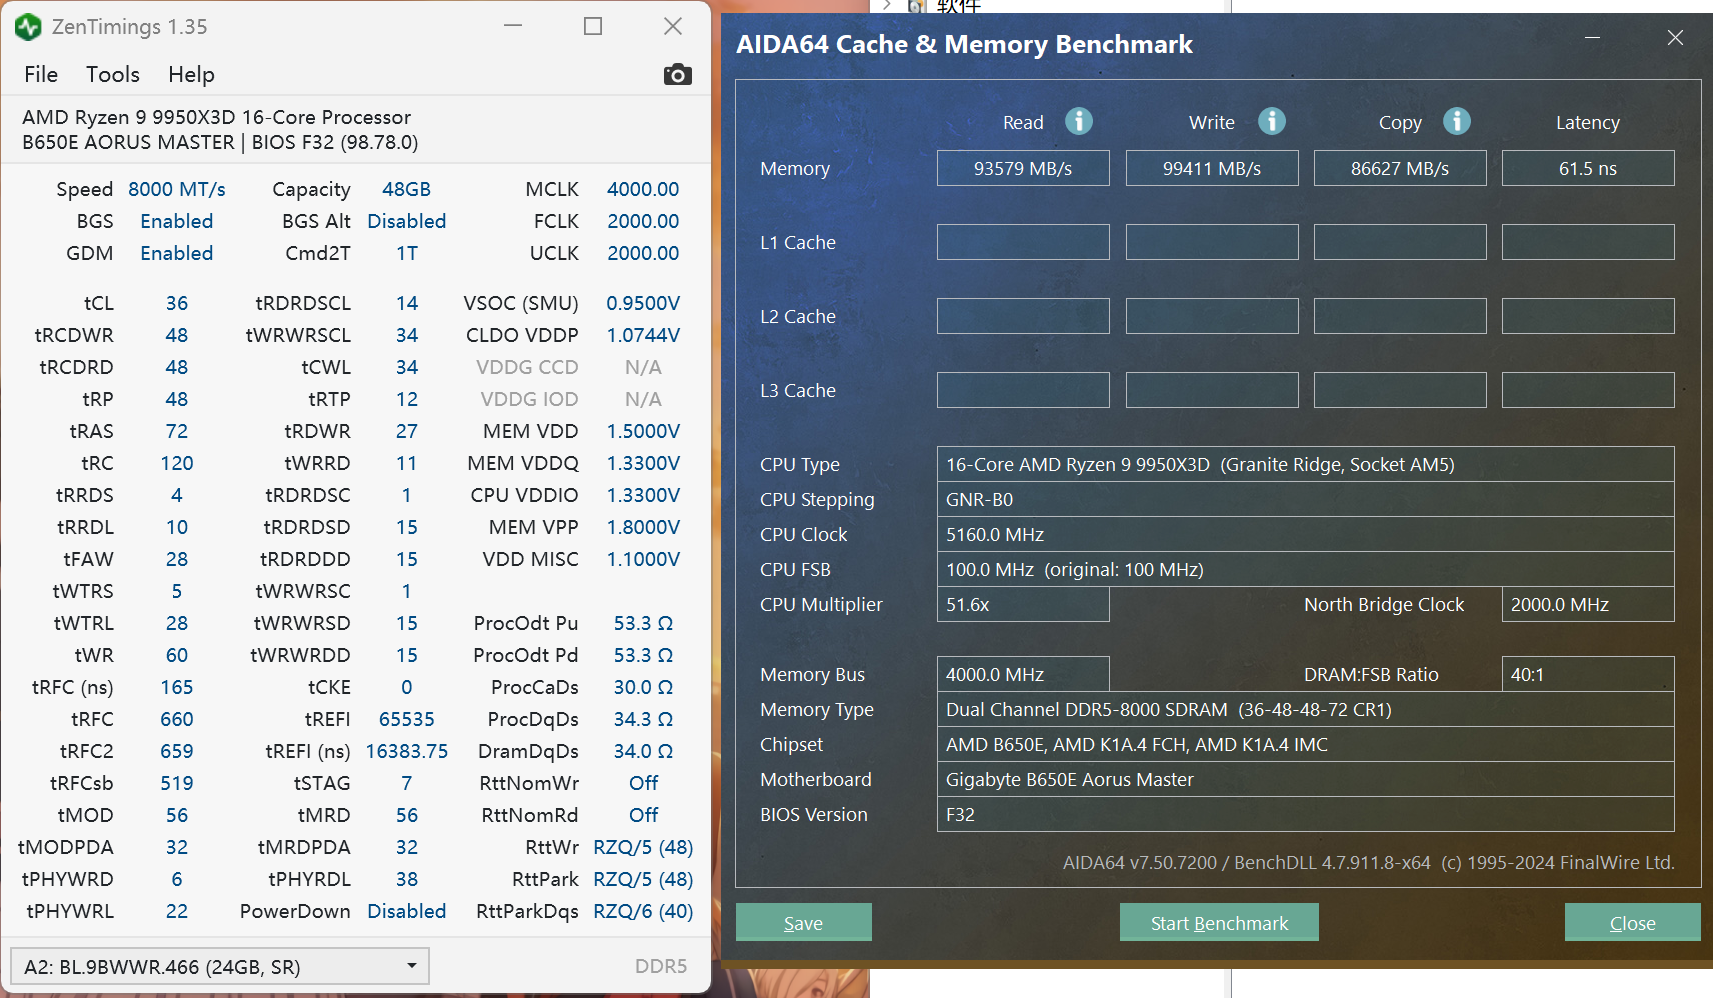
Task: Click the green Close button
Action: pos(1631,922)
